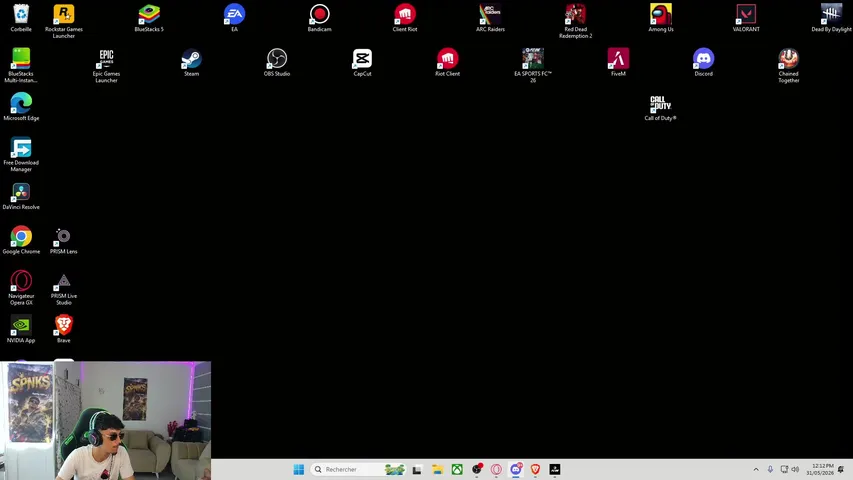Click Google Chrome desktop shortcut

tap(21, 240)
